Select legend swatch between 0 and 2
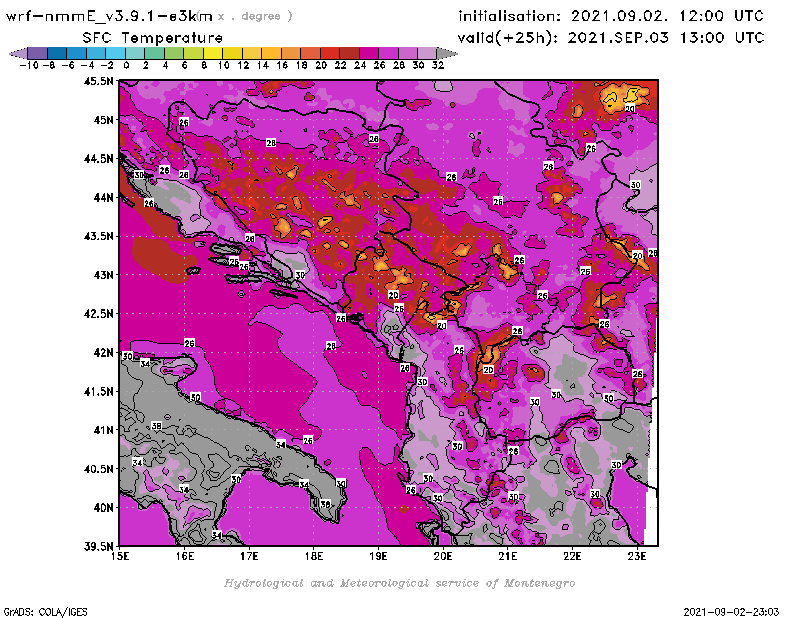800x618 pixels. click(135, 53)
